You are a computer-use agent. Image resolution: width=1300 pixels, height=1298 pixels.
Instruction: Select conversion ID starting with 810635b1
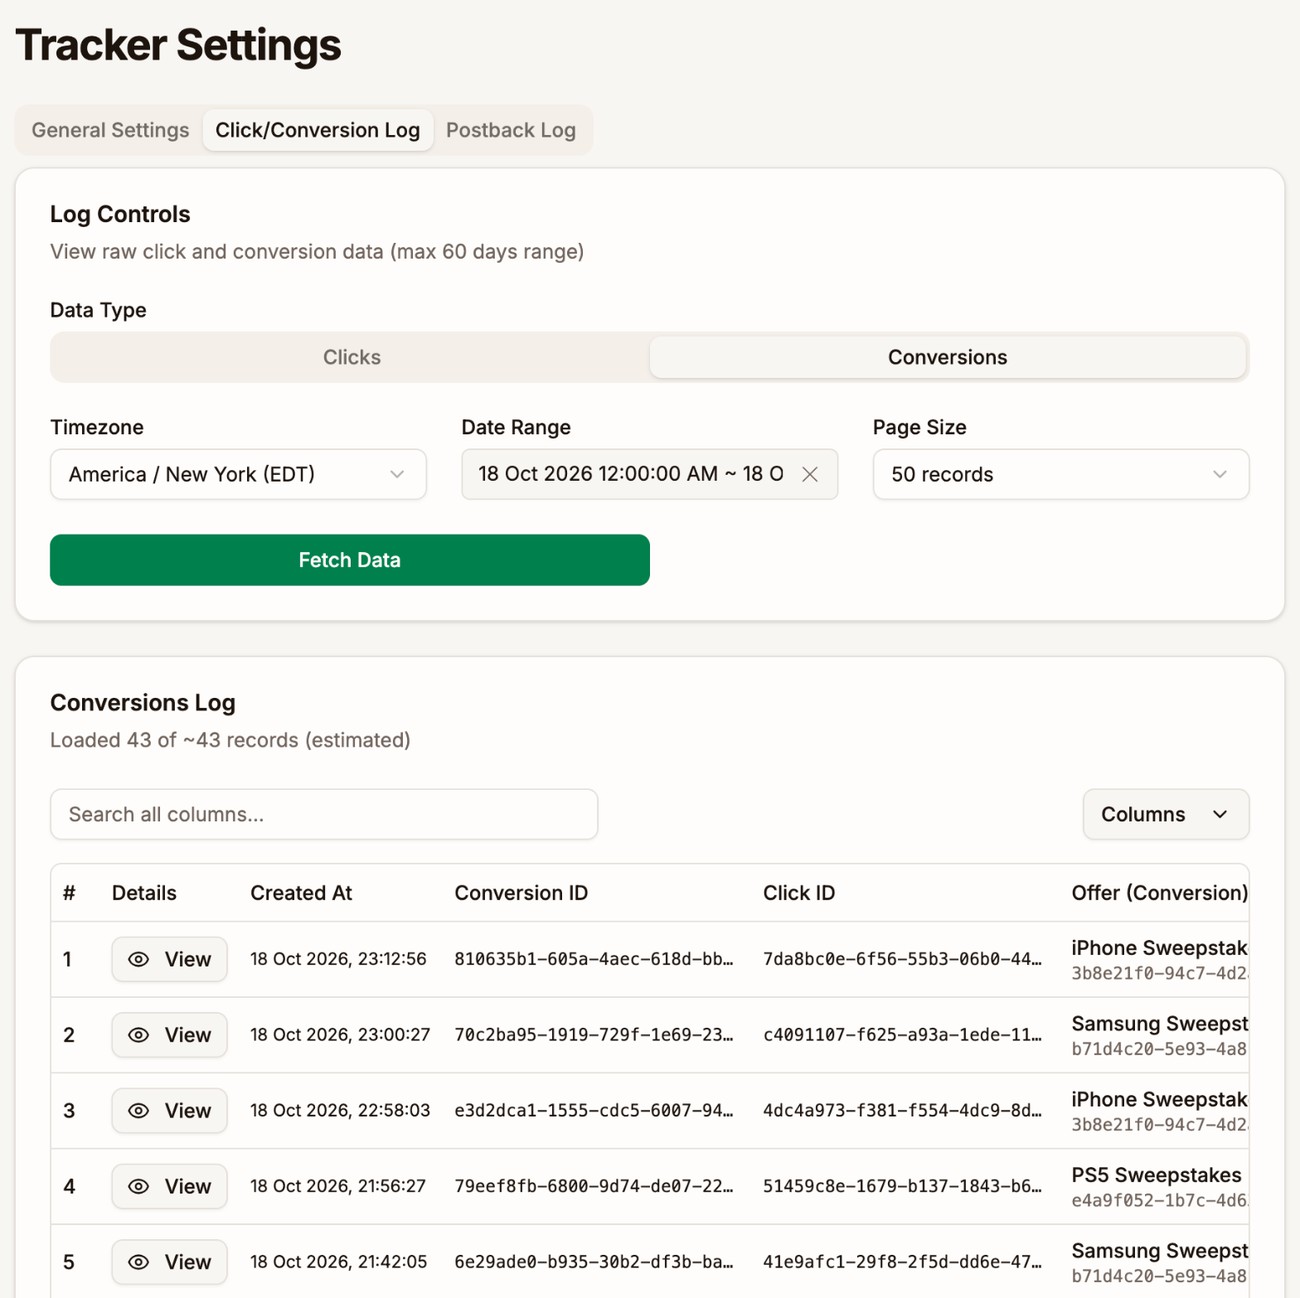594,959
